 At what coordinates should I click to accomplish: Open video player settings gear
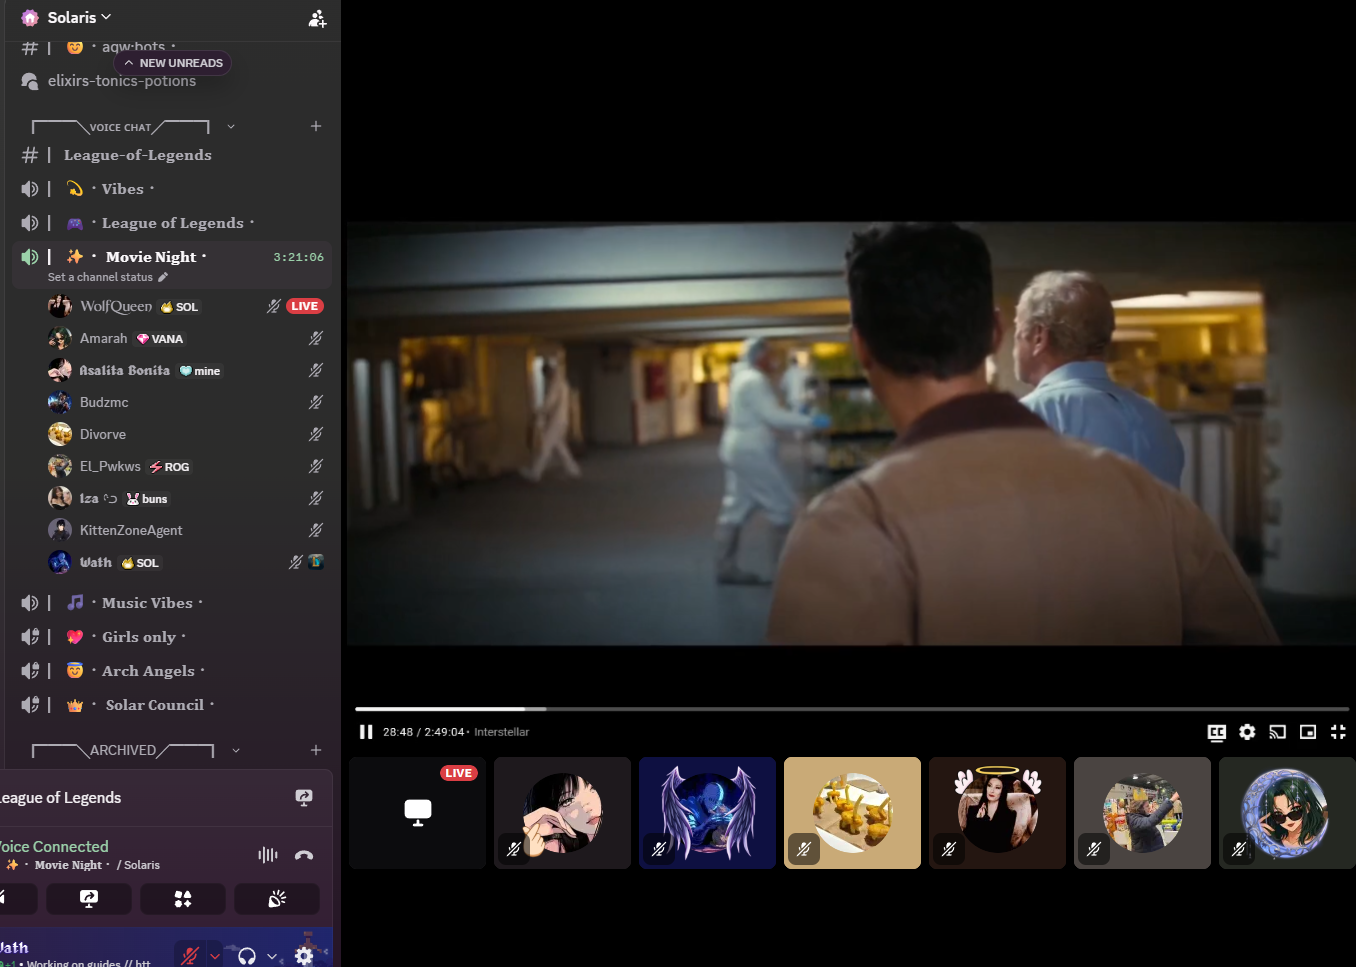click(1247, 732)
